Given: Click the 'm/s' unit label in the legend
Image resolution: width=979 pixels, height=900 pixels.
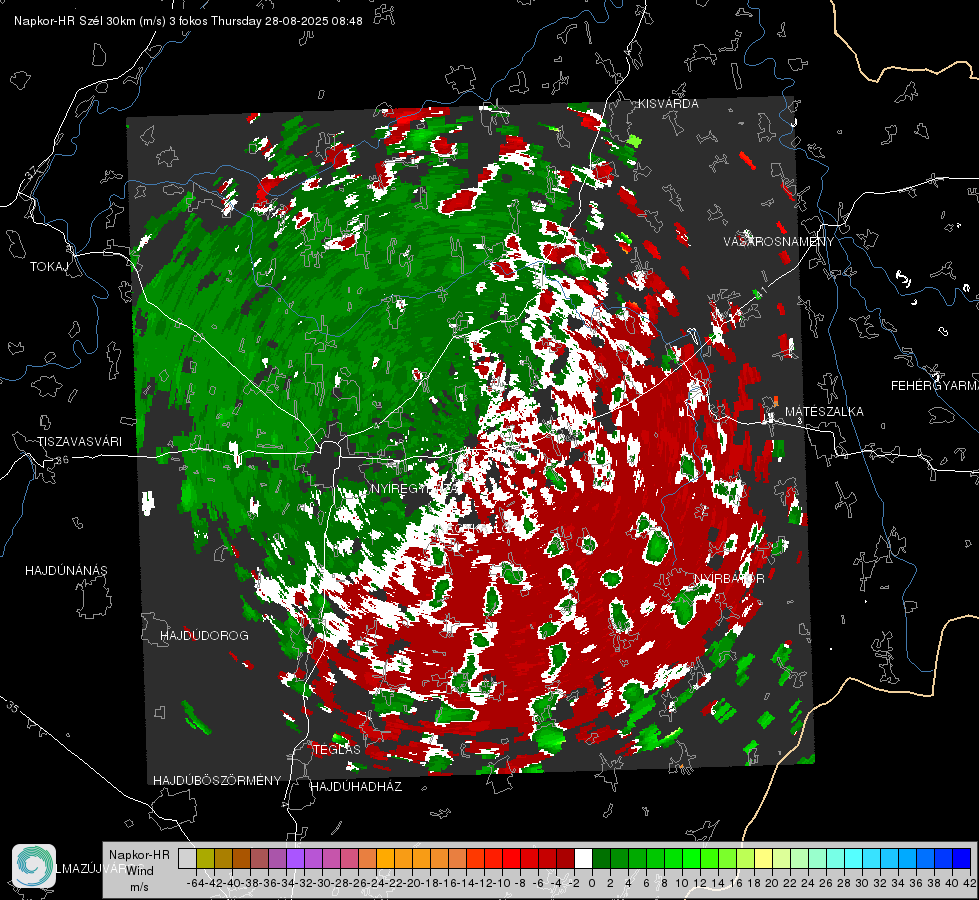Looking at the screenshot, I should (139, 886).
